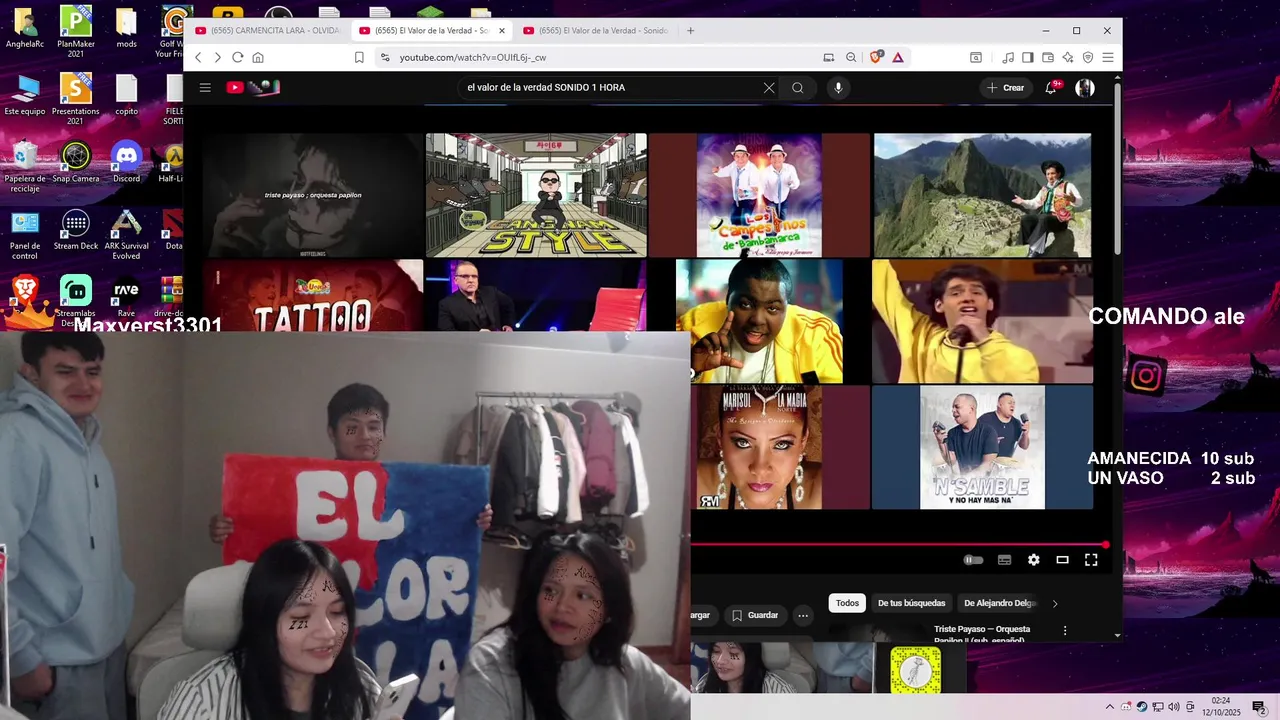The height and width of the screenshot is (720, 1280).
Task: Reload the current YouTube page
Action: pyautogui.click(x=237, y=58)
